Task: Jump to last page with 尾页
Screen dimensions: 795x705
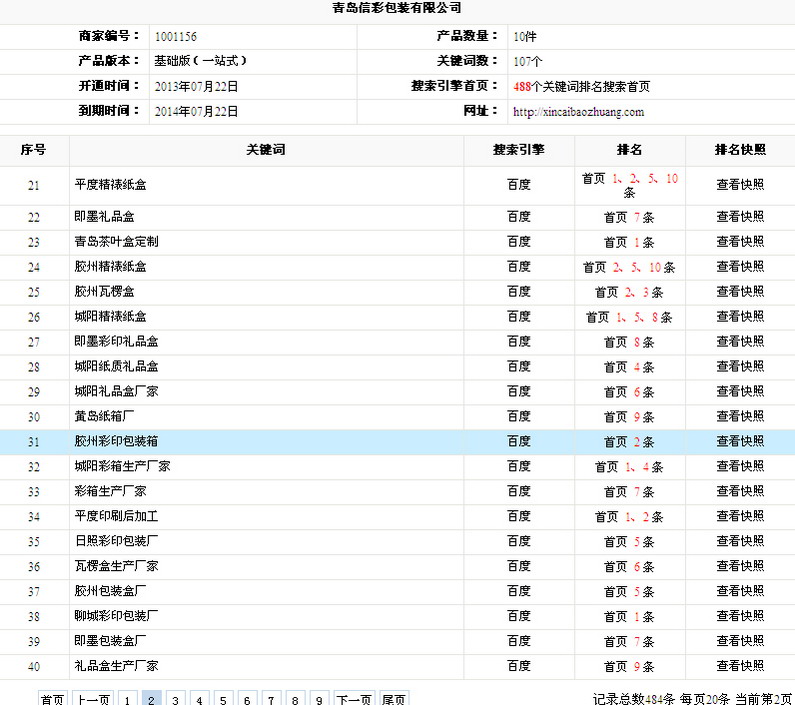Action: point(394,700)
